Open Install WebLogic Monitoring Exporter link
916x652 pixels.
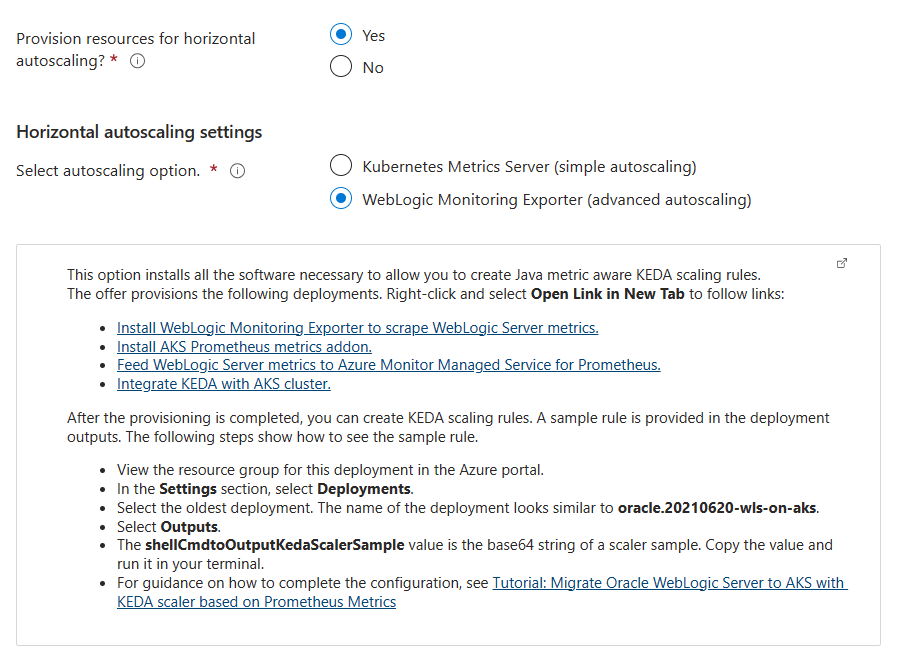(x=358, y=328)
